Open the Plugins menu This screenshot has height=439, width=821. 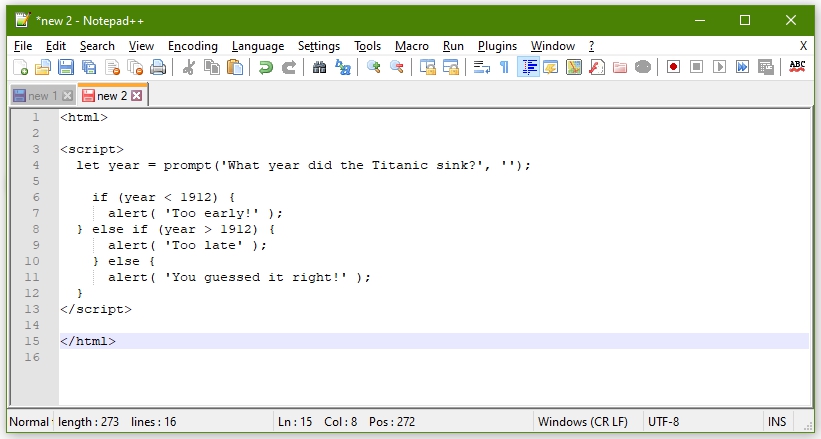pos(497,46)
